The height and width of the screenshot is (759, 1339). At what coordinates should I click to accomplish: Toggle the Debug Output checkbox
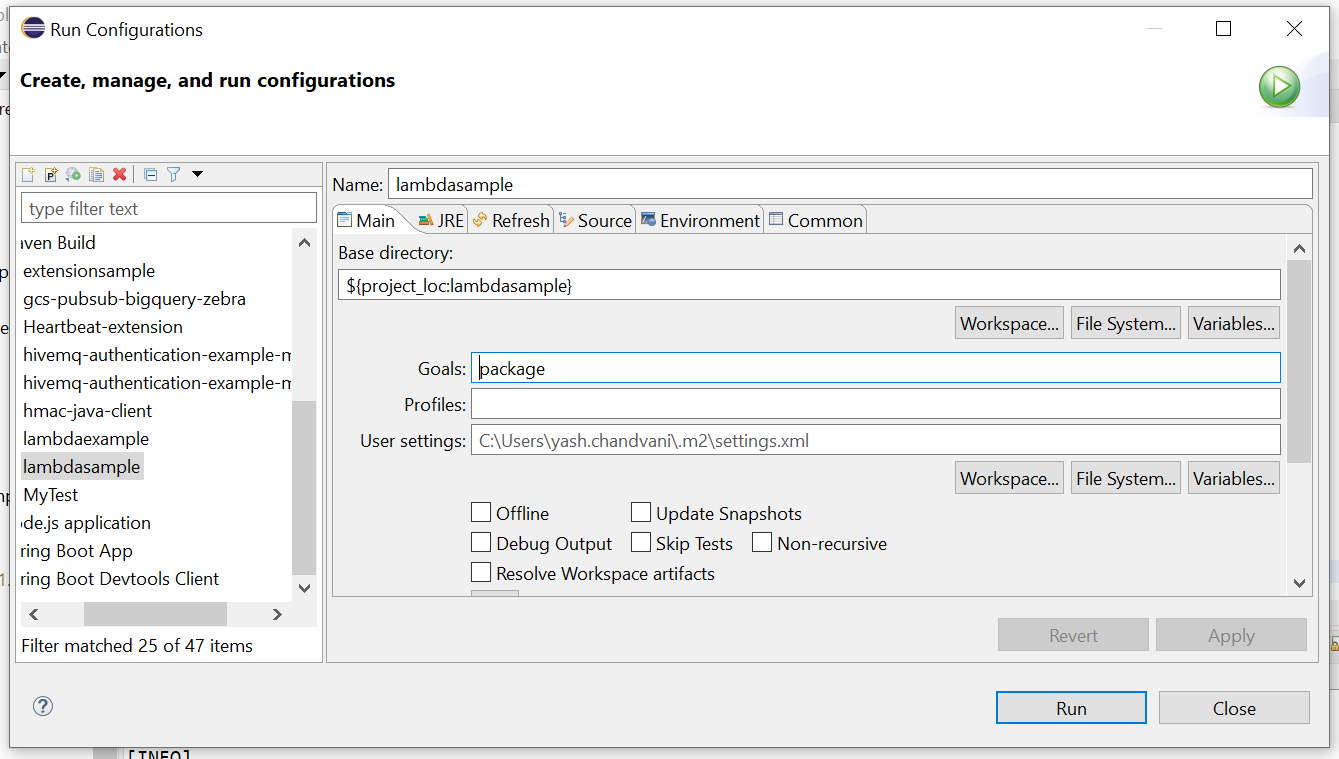[x=481, y=543]
